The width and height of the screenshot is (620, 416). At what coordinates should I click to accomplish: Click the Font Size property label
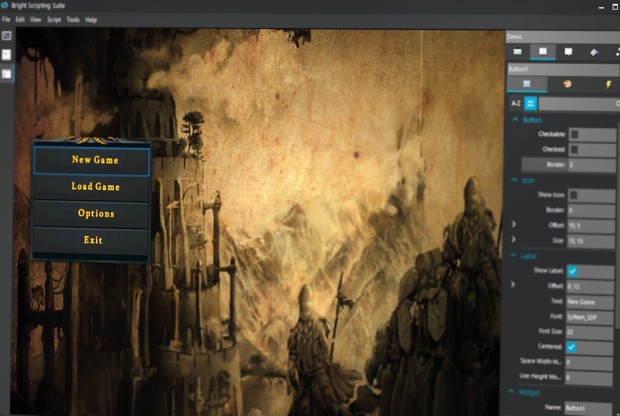tap(550, 331)
